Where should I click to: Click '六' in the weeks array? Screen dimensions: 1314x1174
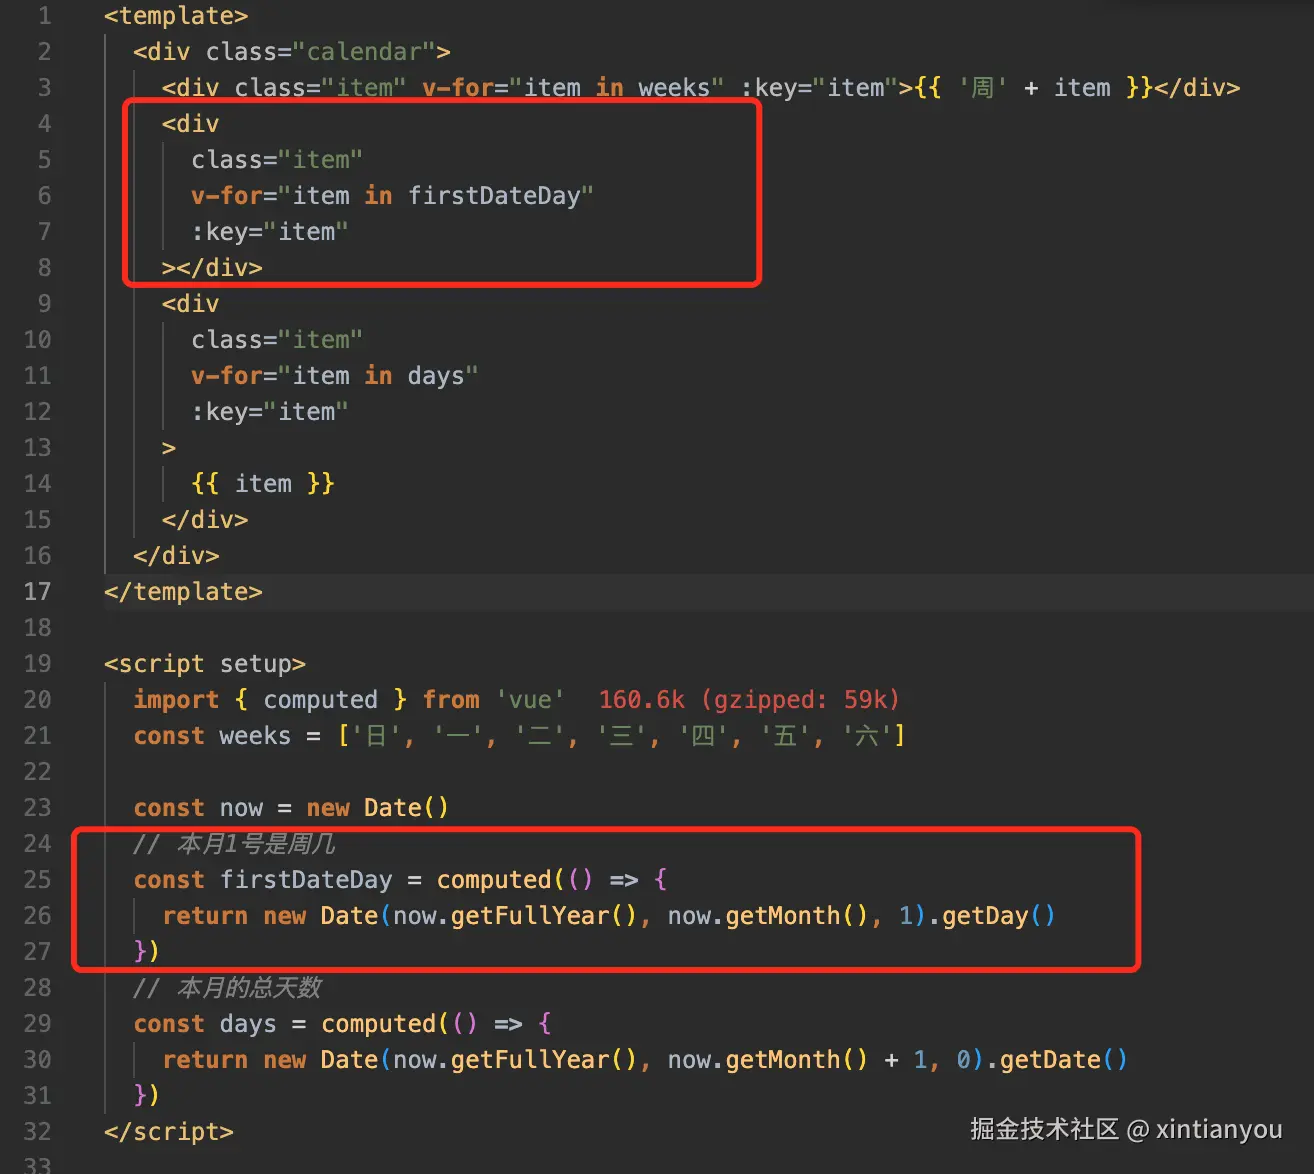(867, 736)
